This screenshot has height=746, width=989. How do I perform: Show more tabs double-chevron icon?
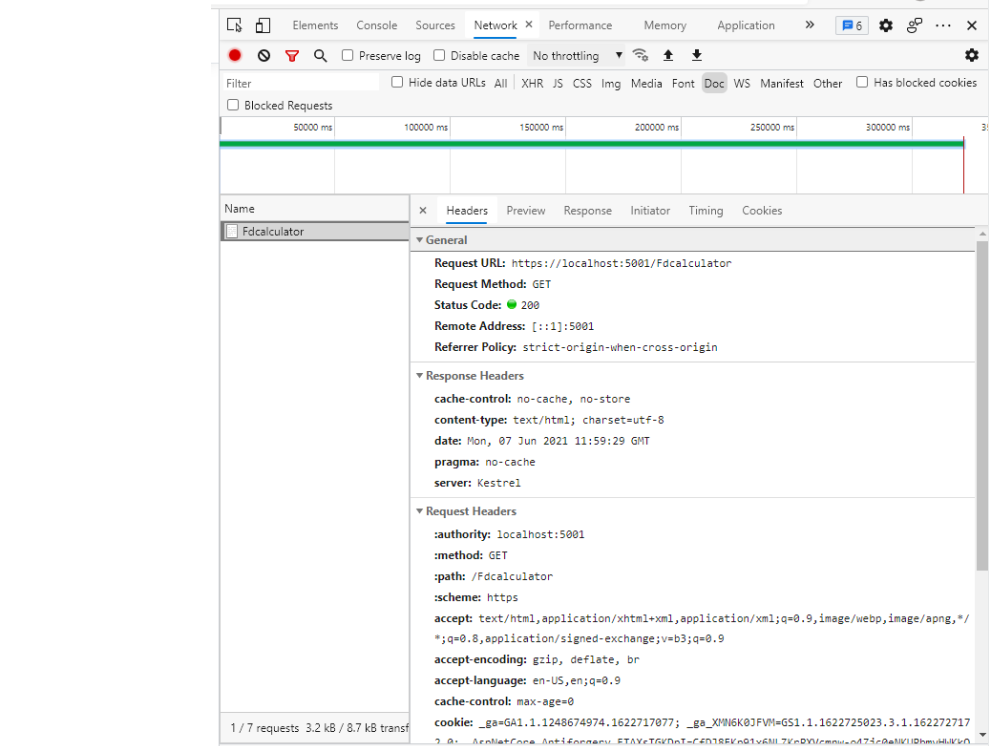[x=809, y=25]
